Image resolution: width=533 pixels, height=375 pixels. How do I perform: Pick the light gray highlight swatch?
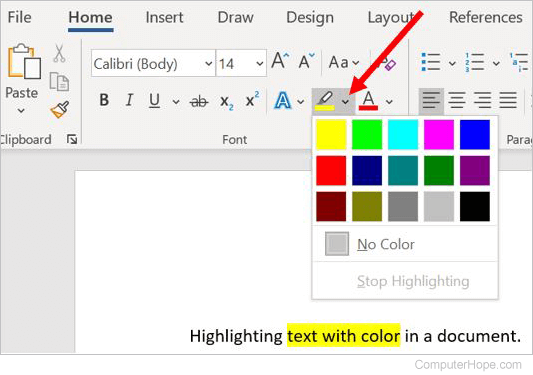pos(439,206)
